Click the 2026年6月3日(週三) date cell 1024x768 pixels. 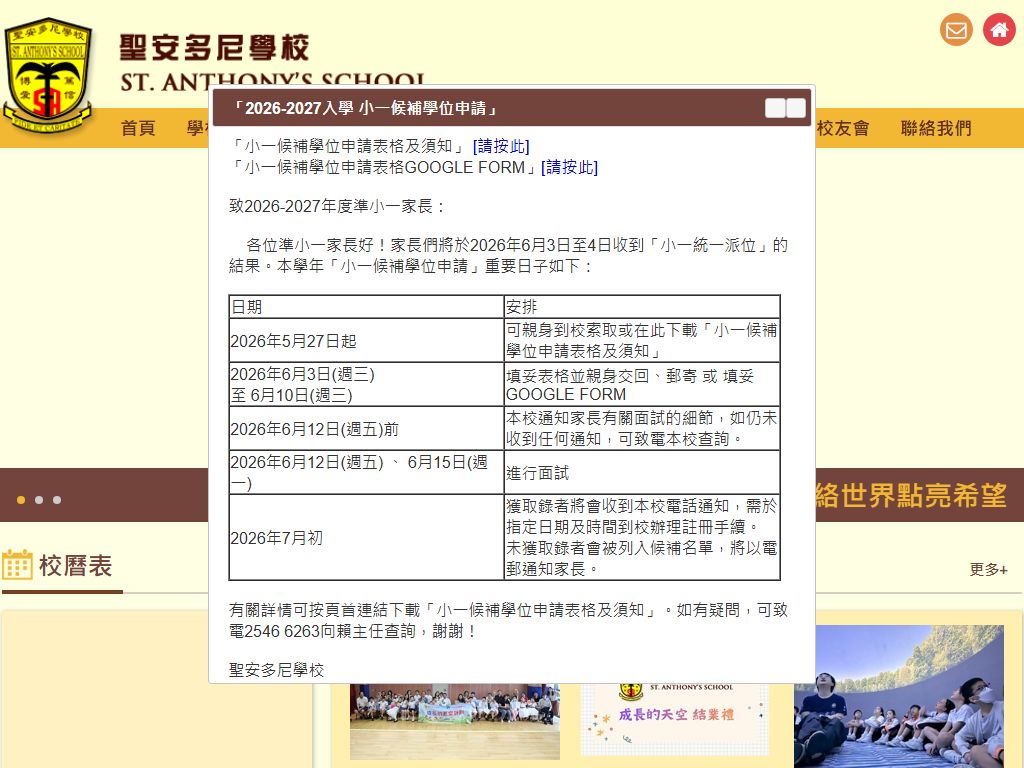point(366,385)
